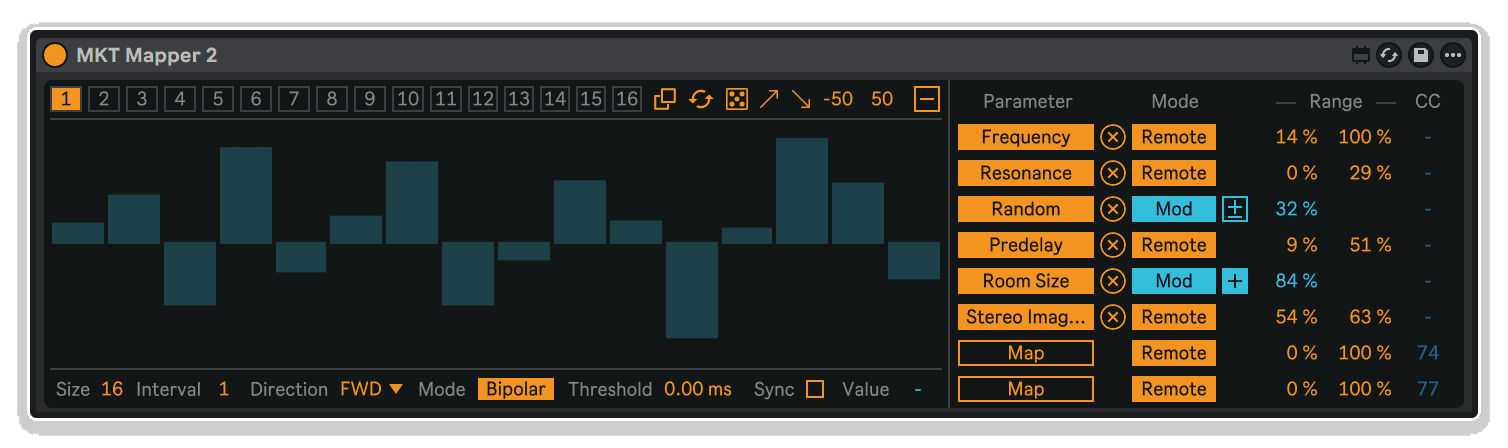The image size is (1508, 448).
Task: Enable the Sync checkbox
Action: [815, 389]
